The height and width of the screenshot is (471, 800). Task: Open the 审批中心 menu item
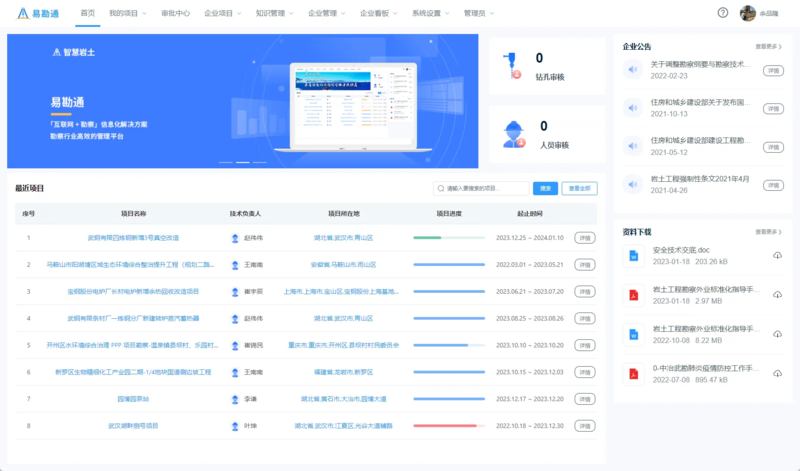(x=176, y=13)
